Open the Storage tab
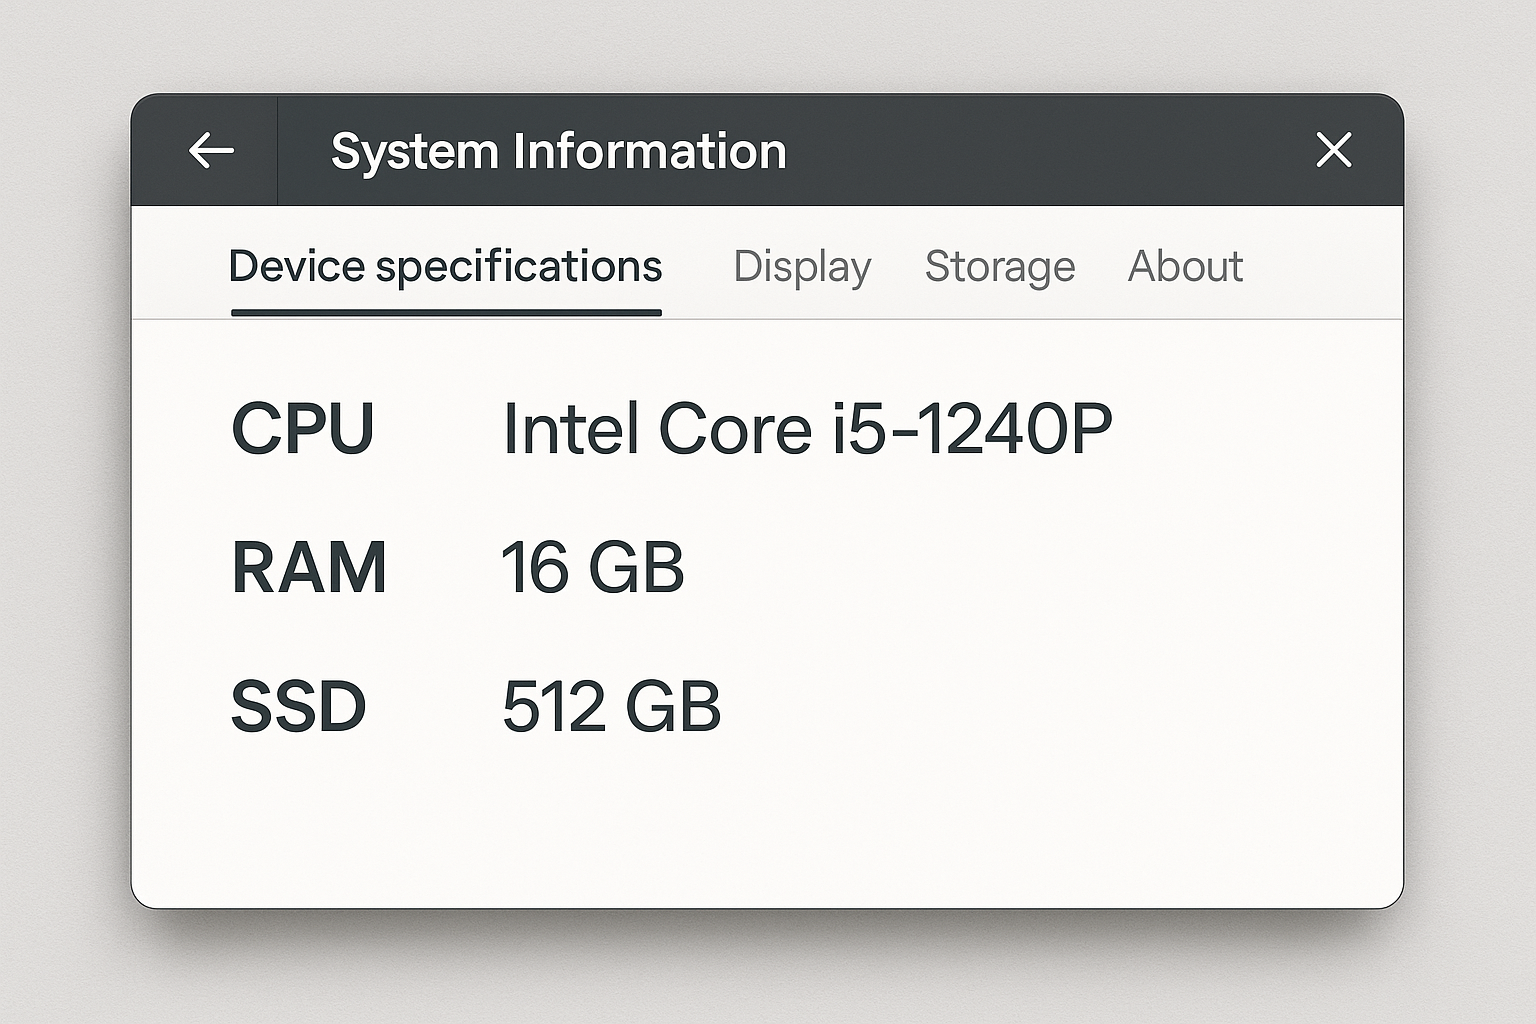 (x=1000, y=267)
